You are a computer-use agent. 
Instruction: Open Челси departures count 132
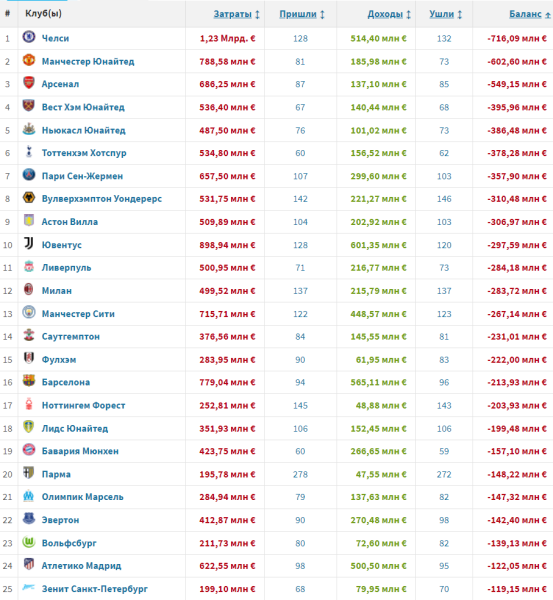[444, 38]
